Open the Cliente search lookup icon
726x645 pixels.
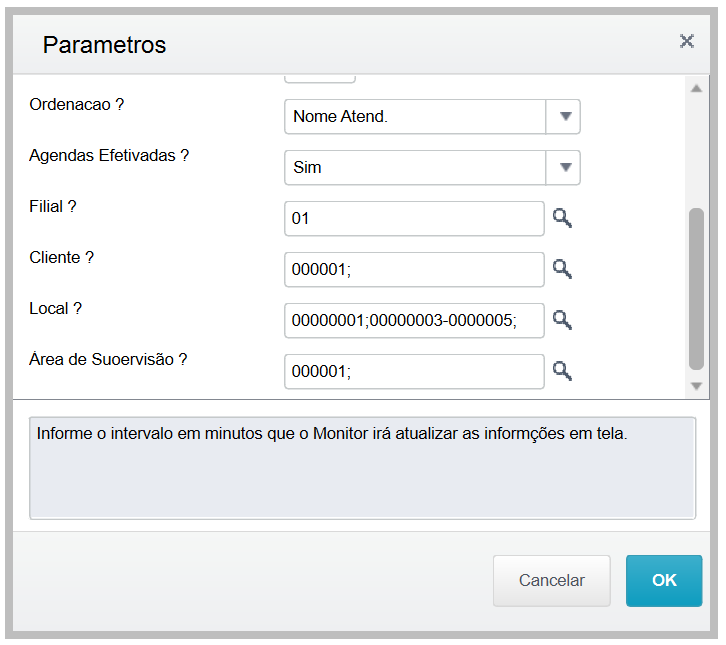click(x=562, y=269)
